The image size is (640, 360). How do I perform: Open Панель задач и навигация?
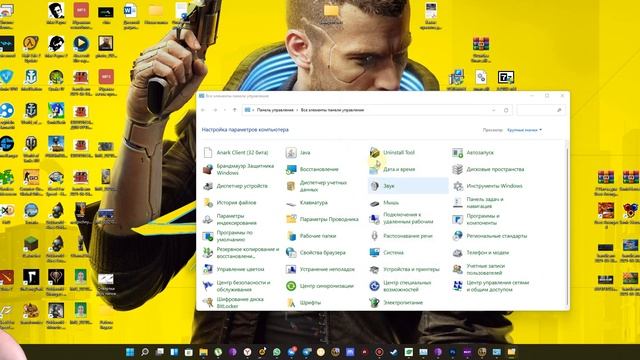(478, 203)
